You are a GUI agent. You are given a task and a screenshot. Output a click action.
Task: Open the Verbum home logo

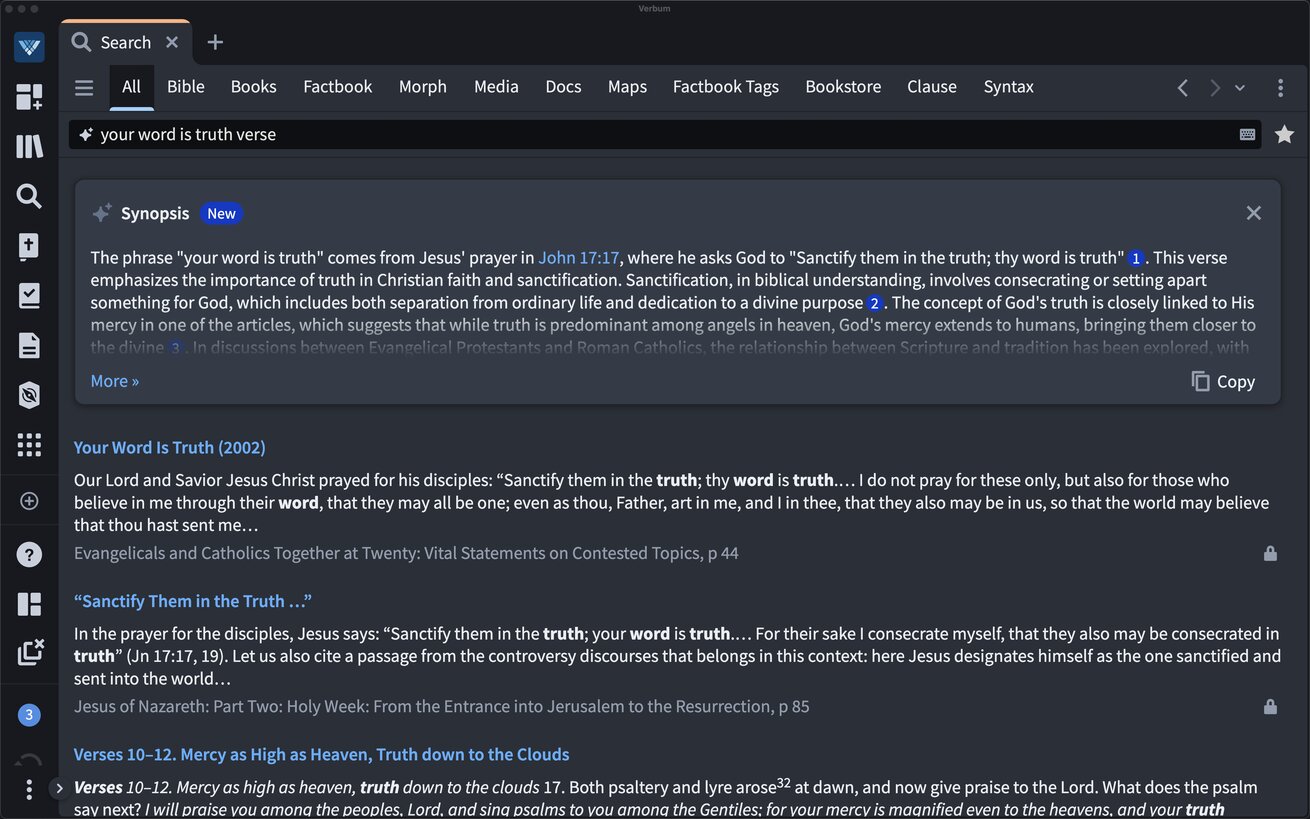(x=29, y=47)
